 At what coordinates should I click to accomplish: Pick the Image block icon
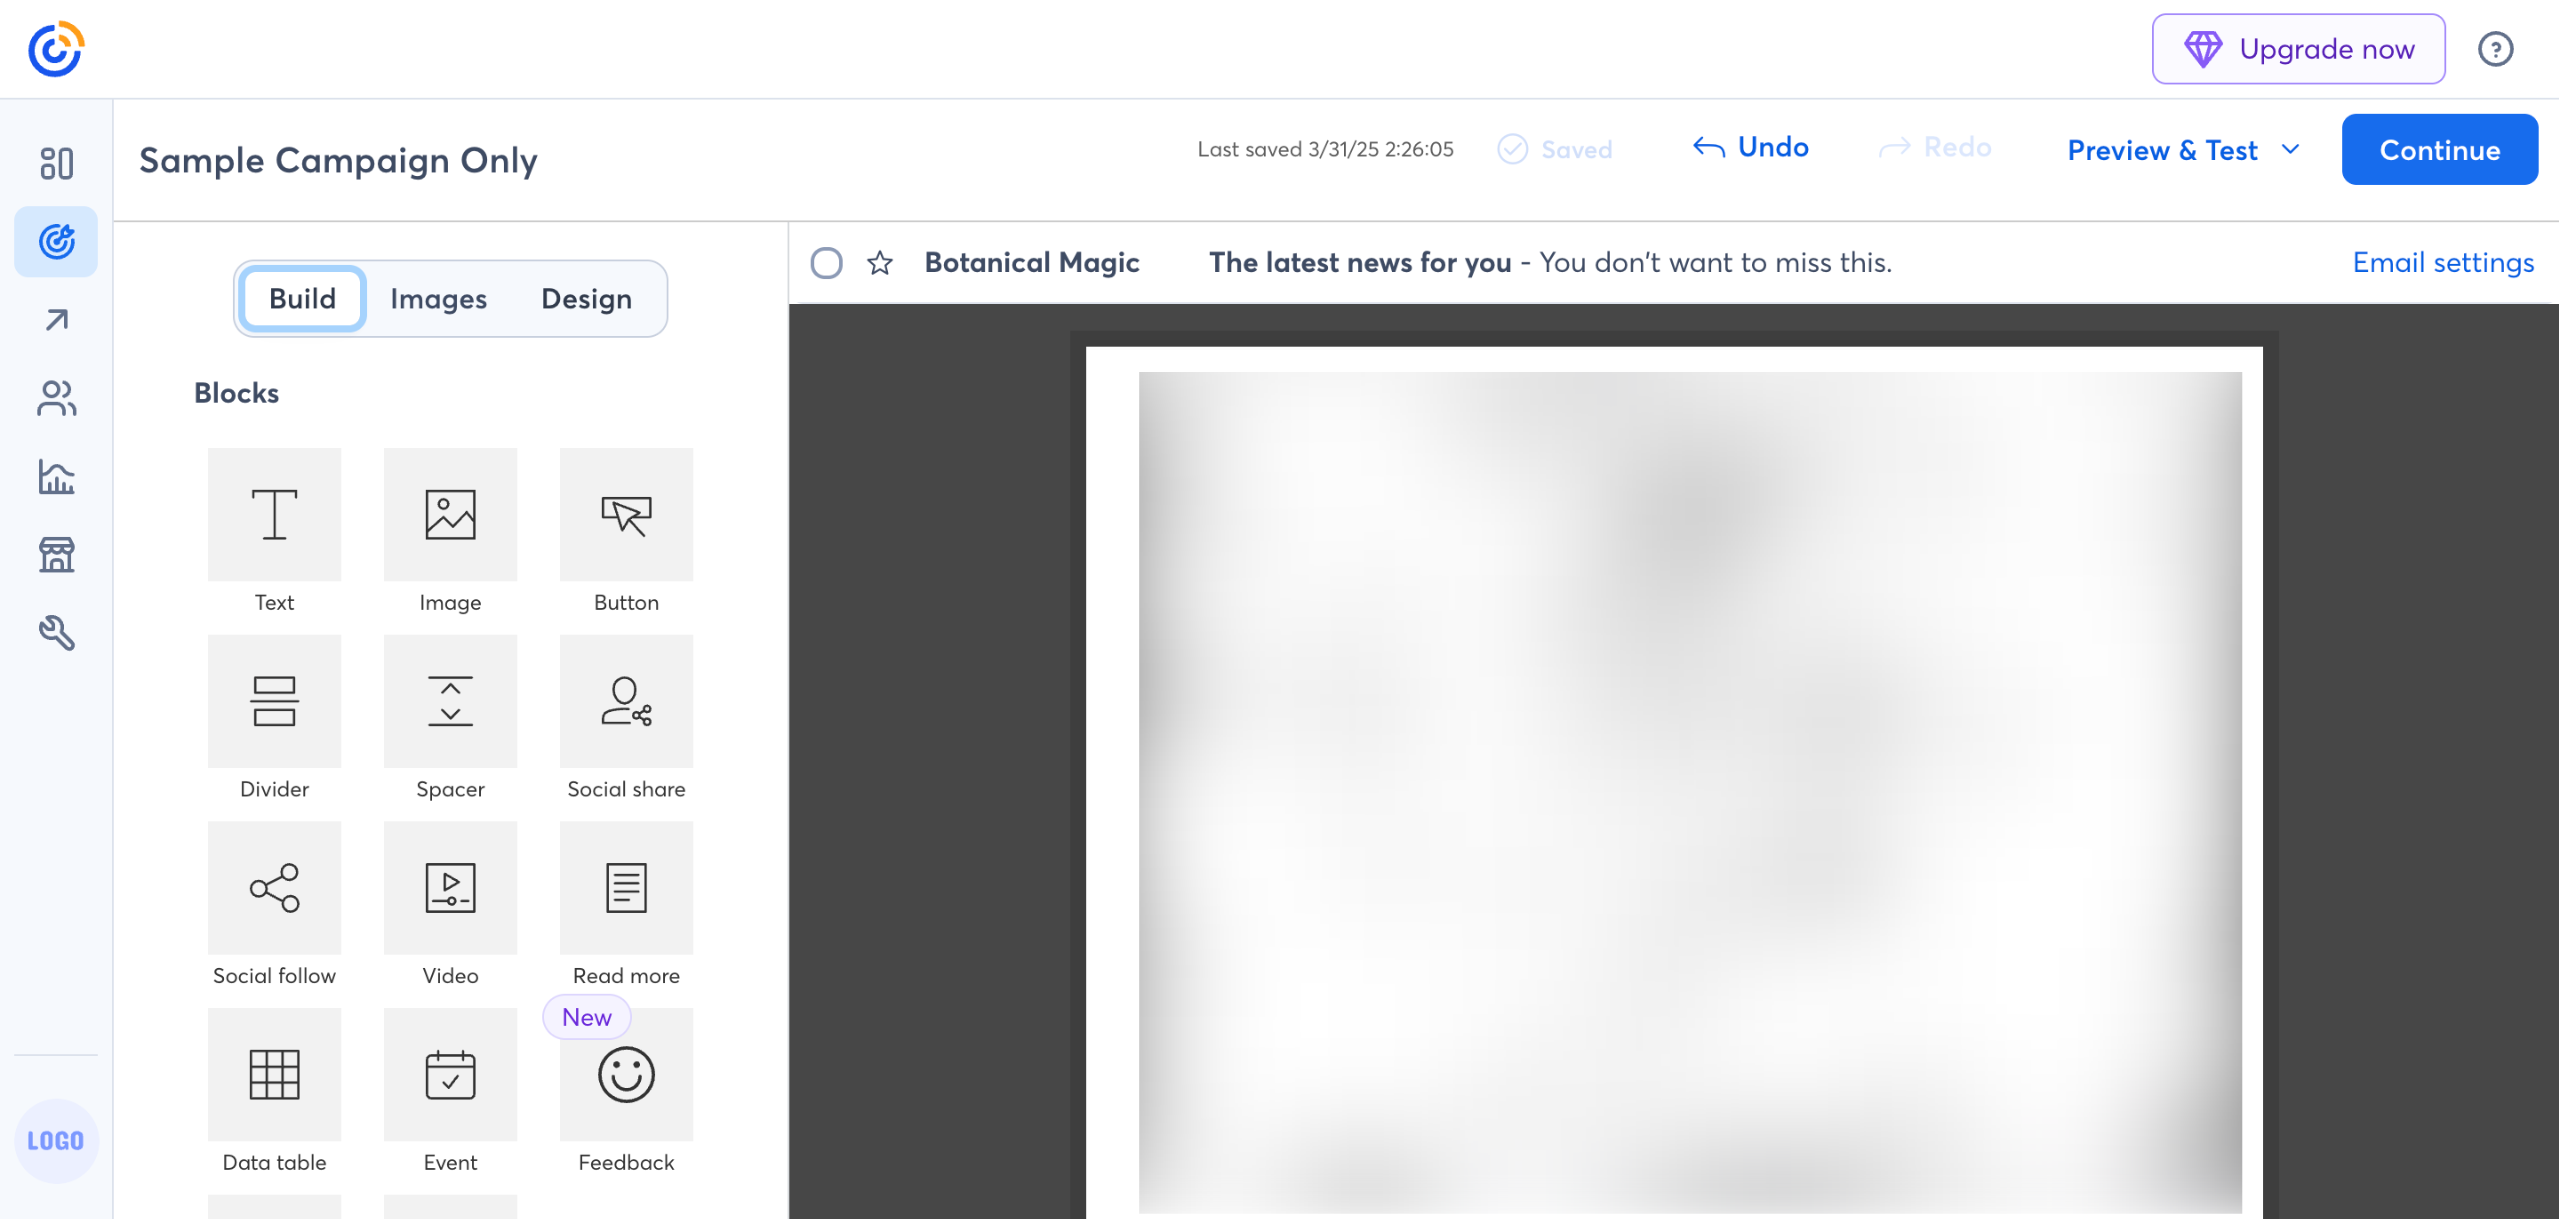pos(450,514)
